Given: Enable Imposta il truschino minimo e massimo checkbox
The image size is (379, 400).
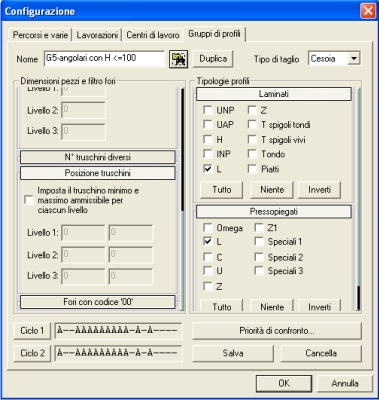Looking at the screenshot, I should point(29,200).
